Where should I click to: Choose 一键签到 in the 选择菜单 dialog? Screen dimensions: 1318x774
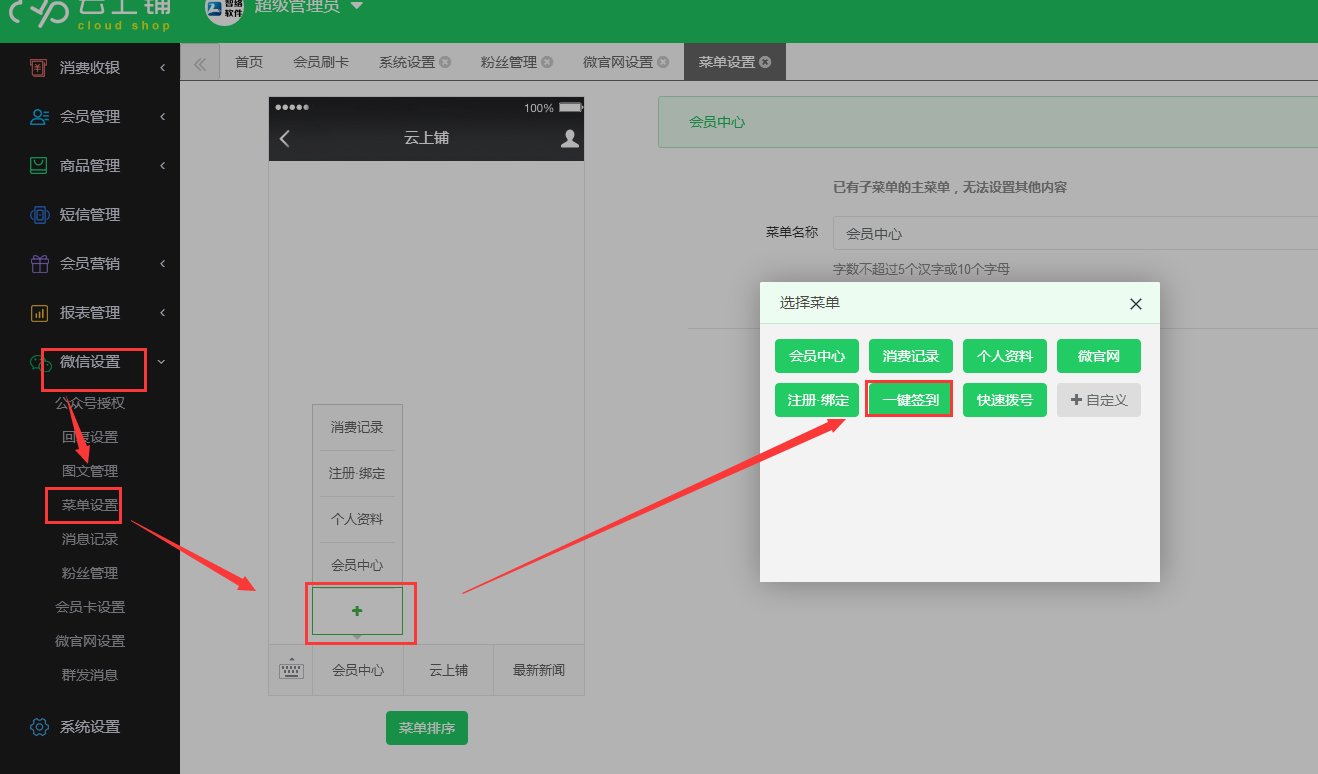point(911,400)
